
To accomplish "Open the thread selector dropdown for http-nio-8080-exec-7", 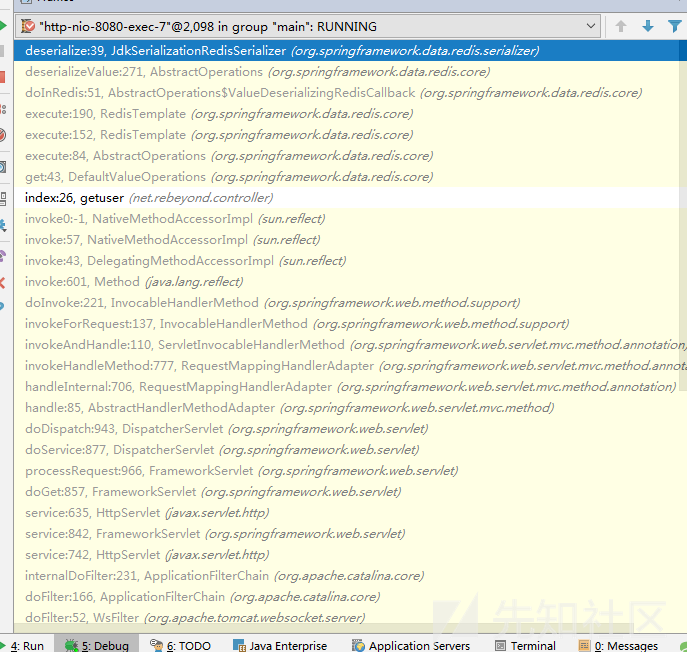I will pos(308,26).
